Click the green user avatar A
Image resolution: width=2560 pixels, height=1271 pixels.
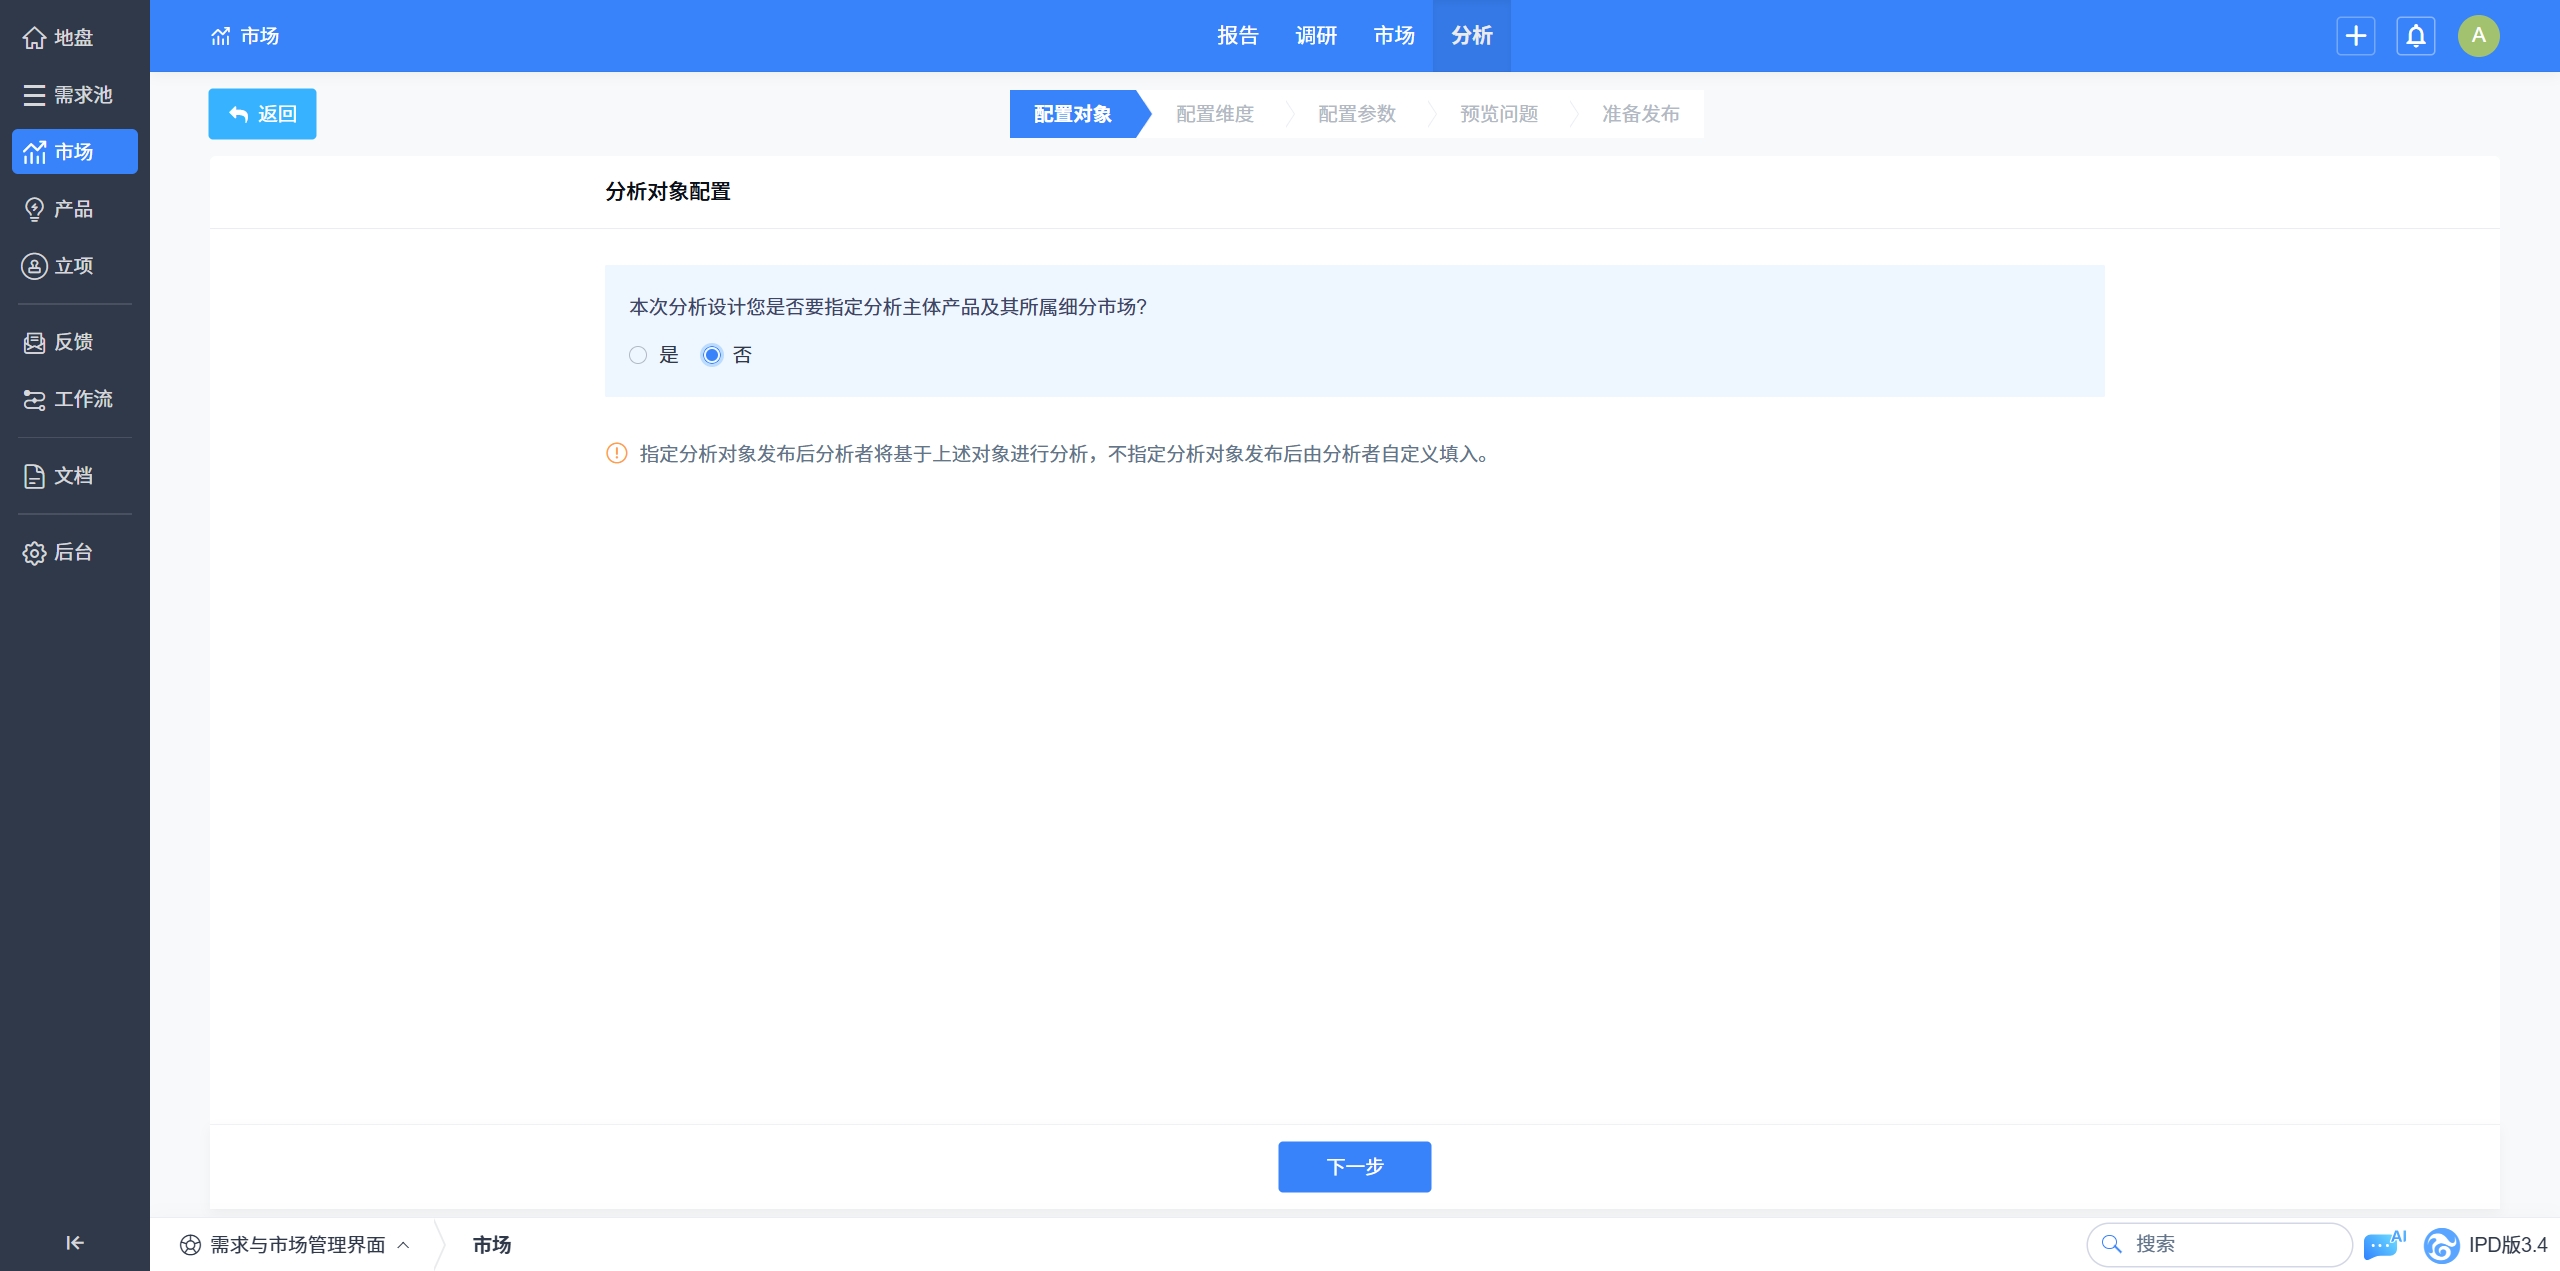click(x=2478, y=36)
